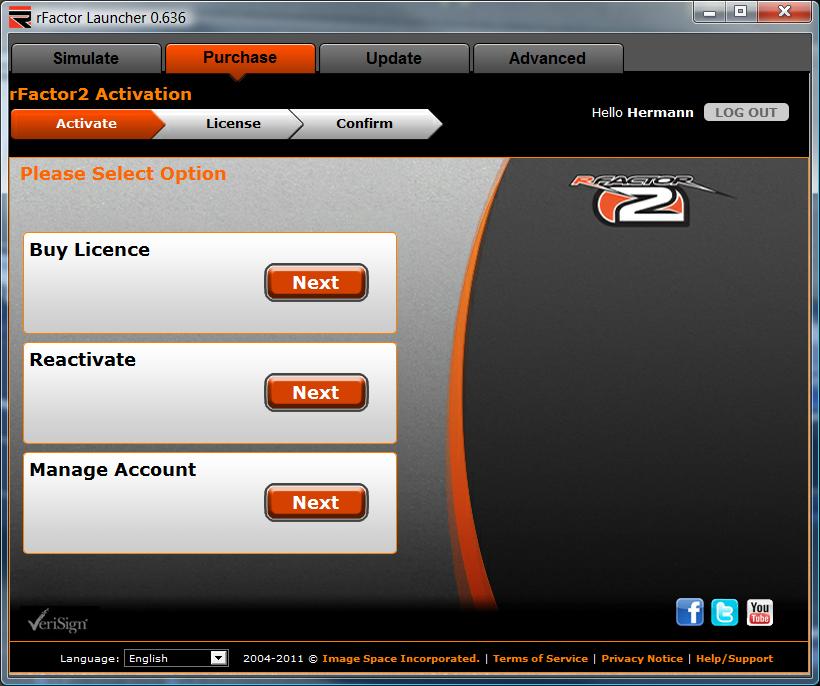Open the Privacy Notice link
Viewport: 820px width, 686px height.
click(642, 658)
